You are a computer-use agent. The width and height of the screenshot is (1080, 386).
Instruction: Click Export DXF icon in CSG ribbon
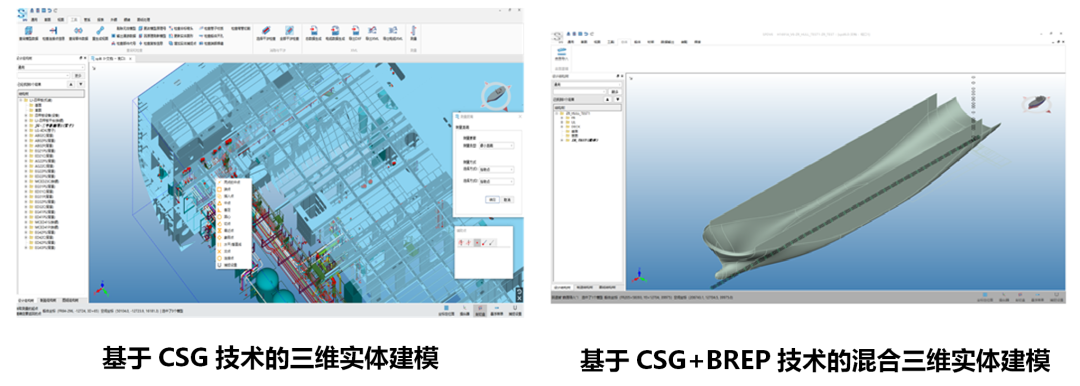[x=355, y=32]
